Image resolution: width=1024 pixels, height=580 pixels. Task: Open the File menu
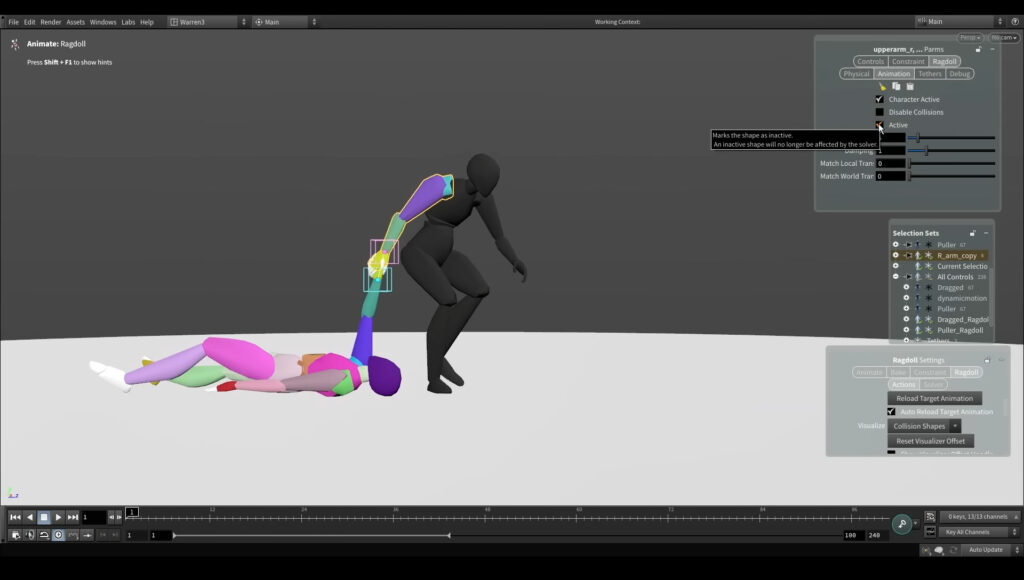tap(13, 22)
